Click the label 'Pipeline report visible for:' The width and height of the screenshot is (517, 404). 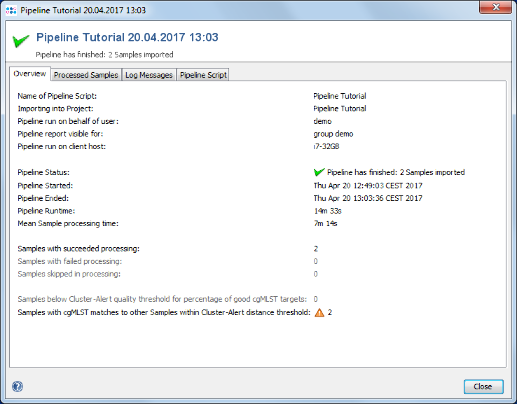(60, 134)
